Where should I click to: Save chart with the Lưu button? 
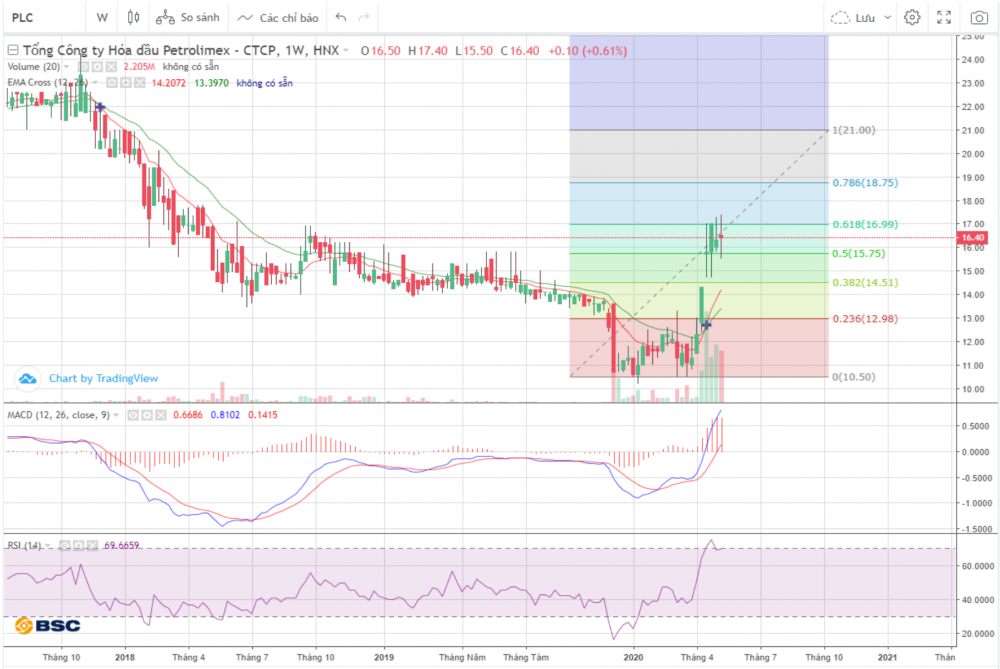point(855,18)
